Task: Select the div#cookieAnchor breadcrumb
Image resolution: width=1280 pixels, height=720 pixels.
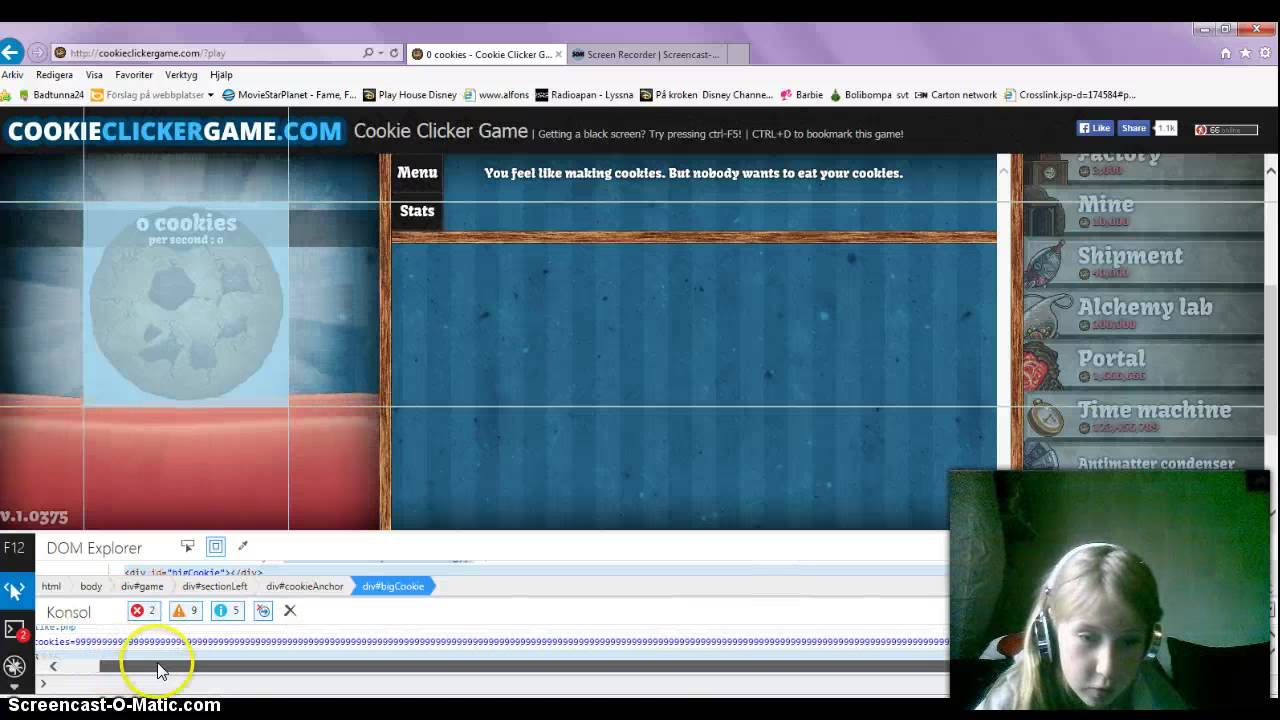Action: 304,586
